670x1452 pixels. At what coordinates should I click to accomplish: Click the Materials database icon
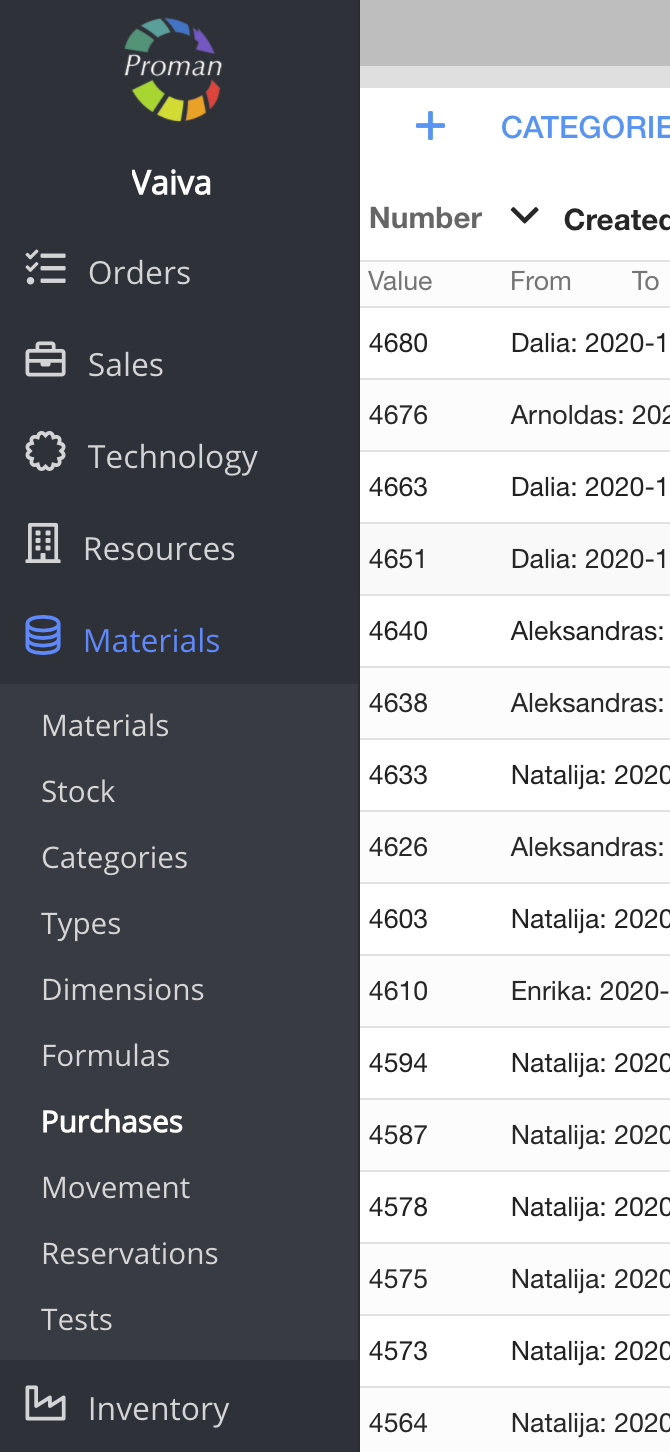pyautogui.click(x=43, y=637)
